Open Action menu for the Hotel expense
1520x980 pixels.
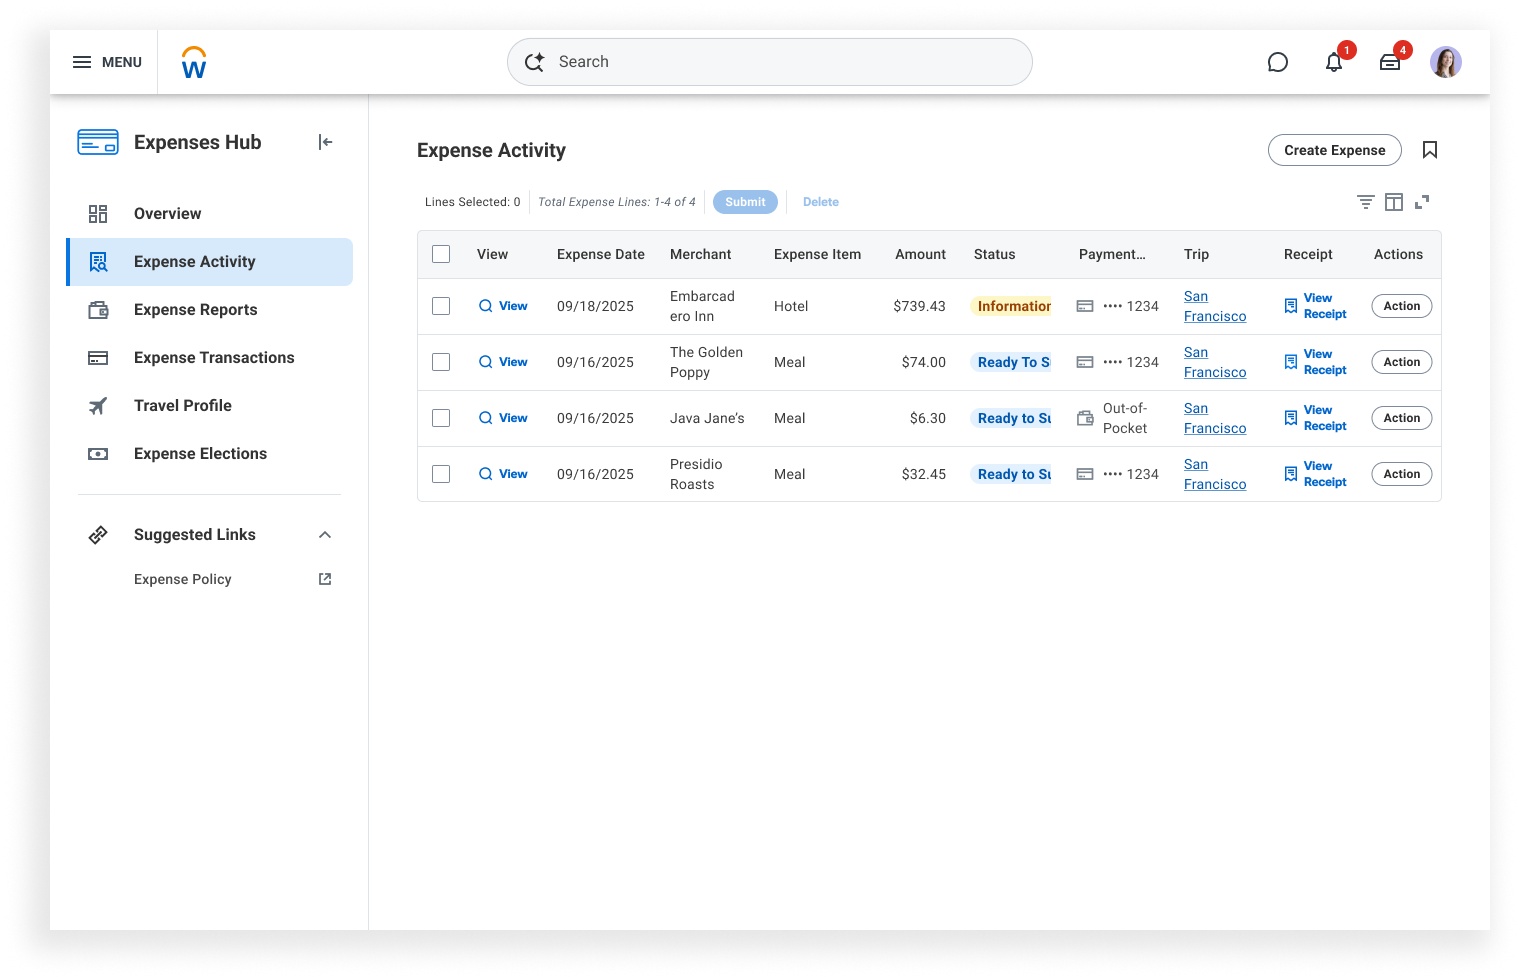(x=1401, y=306)
